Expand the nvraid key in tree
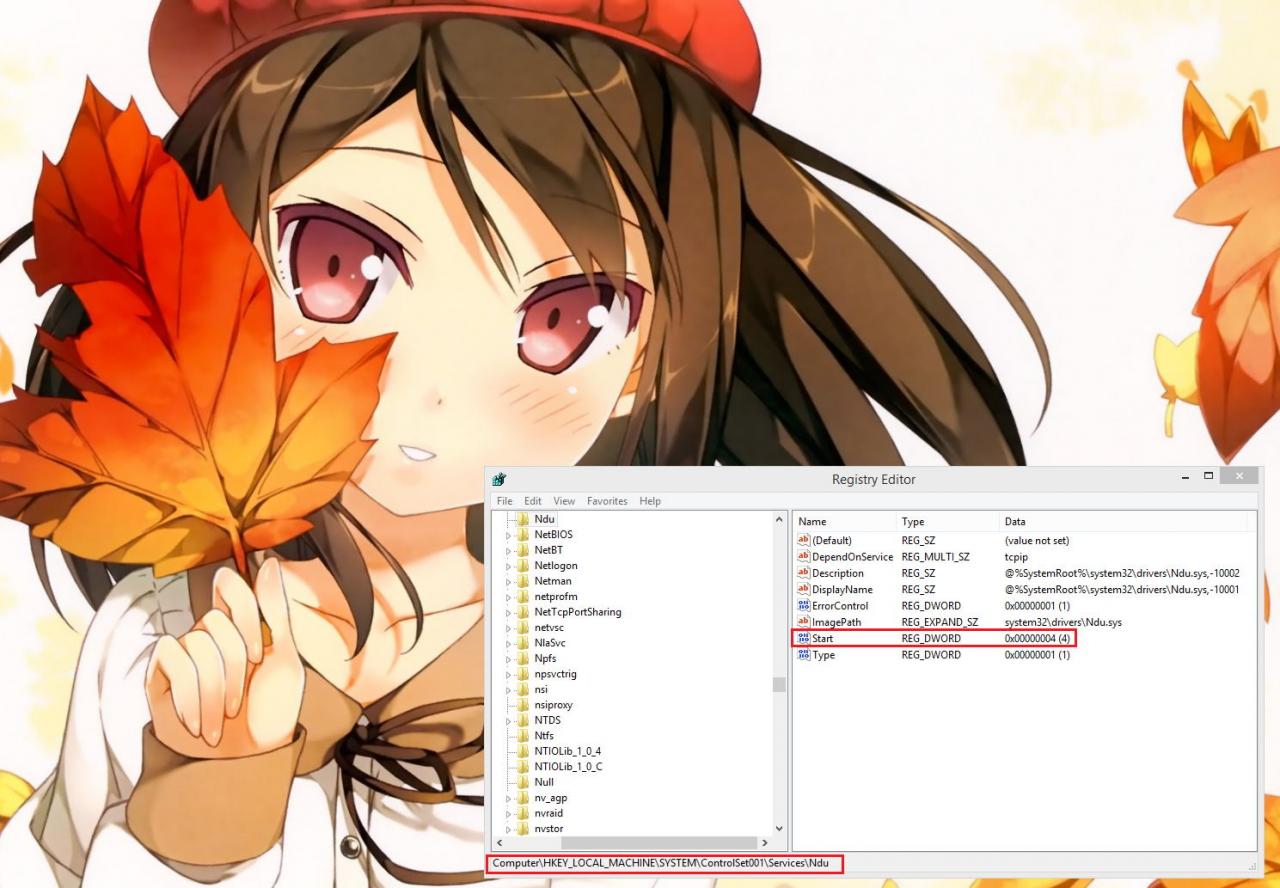Viewport: 1280px width, 888px height. pos(508,814)
